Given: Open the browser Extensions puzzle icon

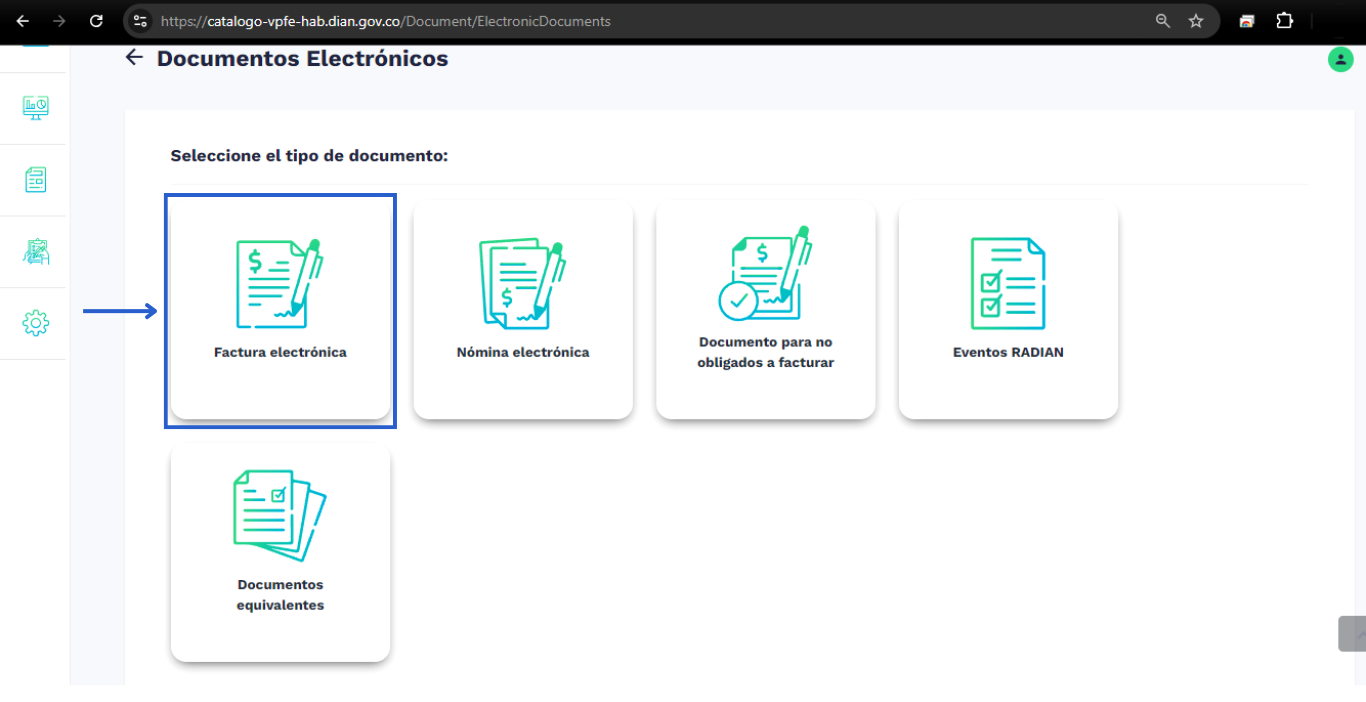Looking at the screenshot, I should click(1285, 21).
